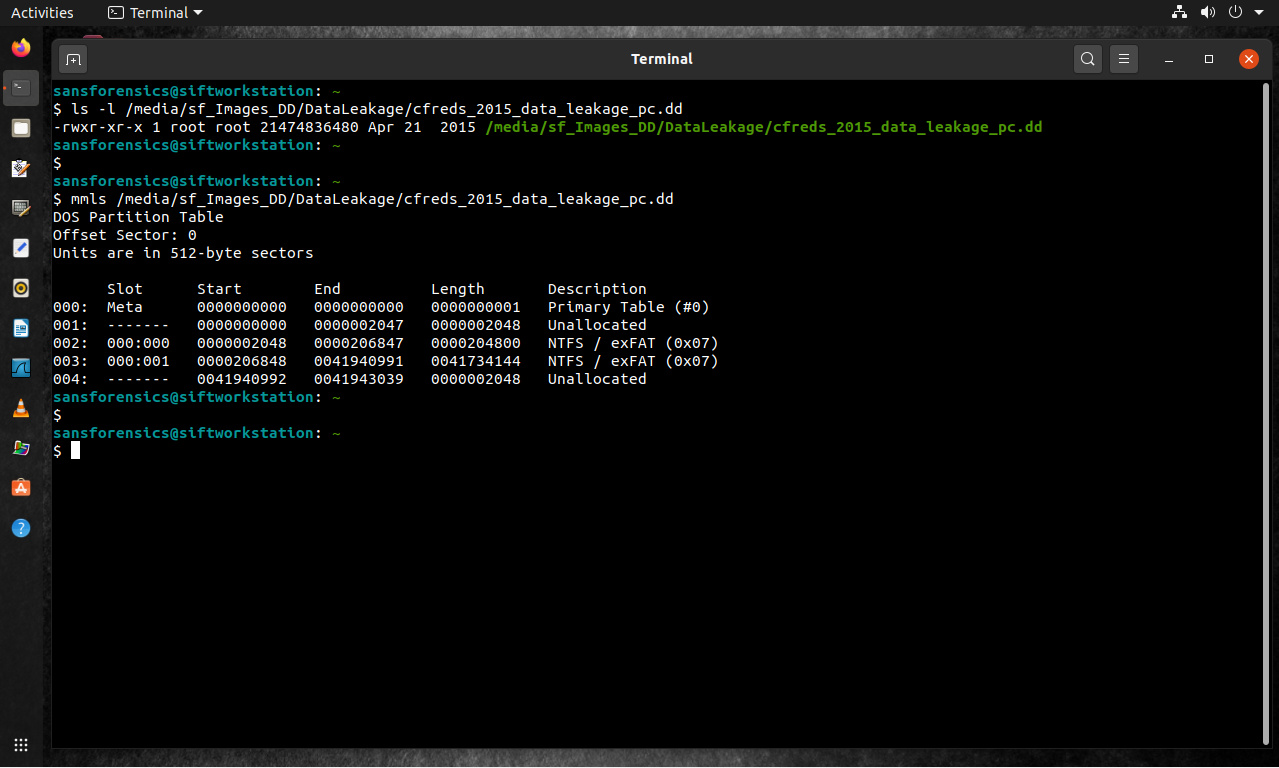Click the terminal search magnifier icon
Image resolution: width=1279 pixels, height=768 pixels.
coord(1088,59)
